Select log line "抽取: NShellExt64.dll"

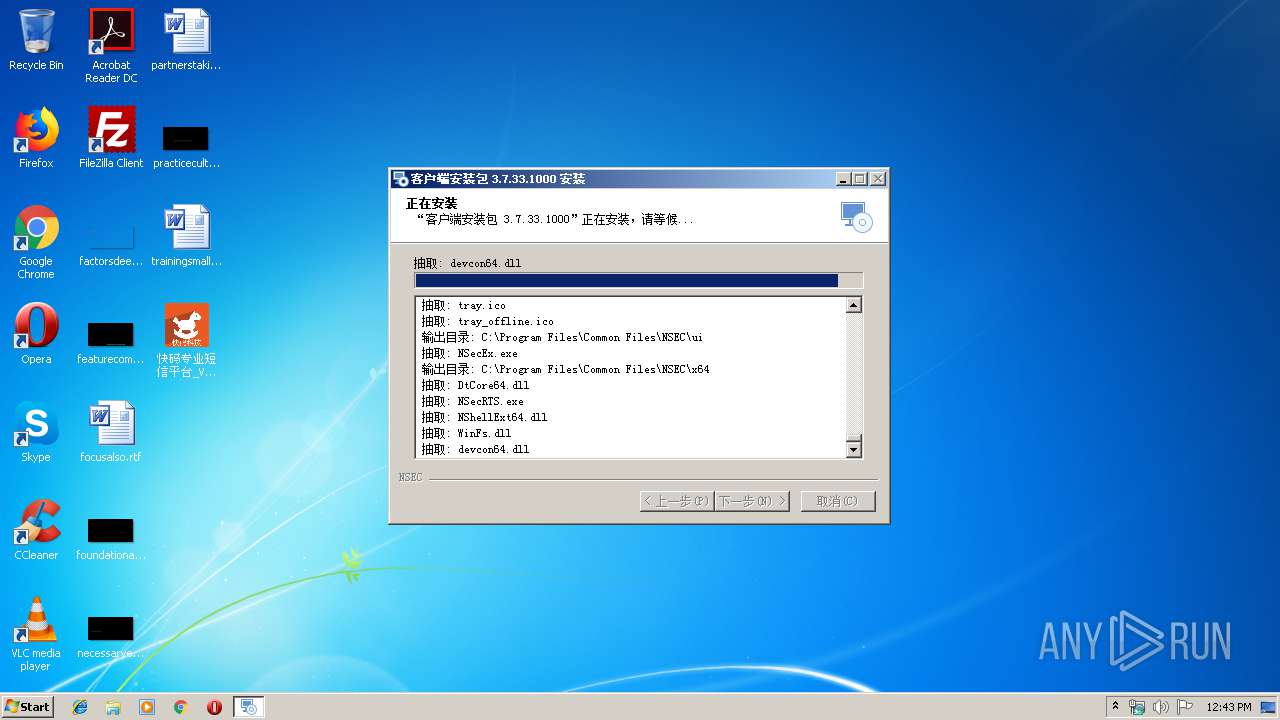484,417
